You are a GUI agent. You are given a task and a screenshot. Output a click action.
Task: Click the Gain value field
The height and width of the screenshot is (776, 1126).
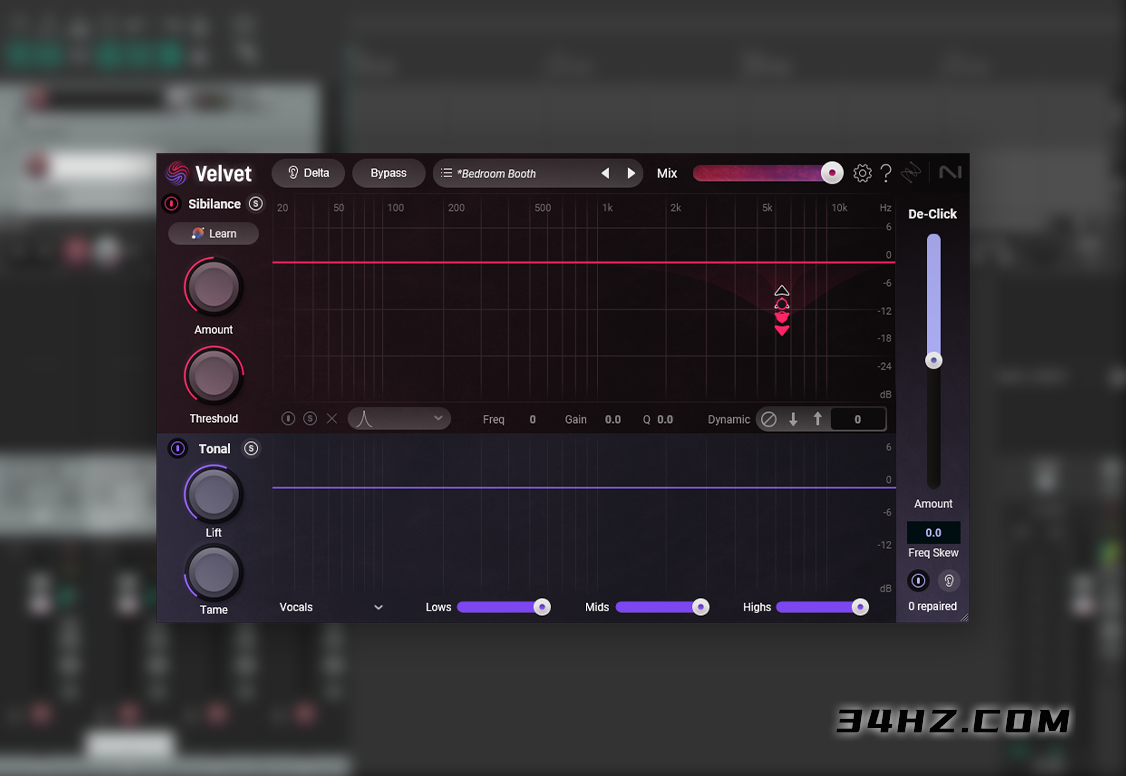point(613,419)
